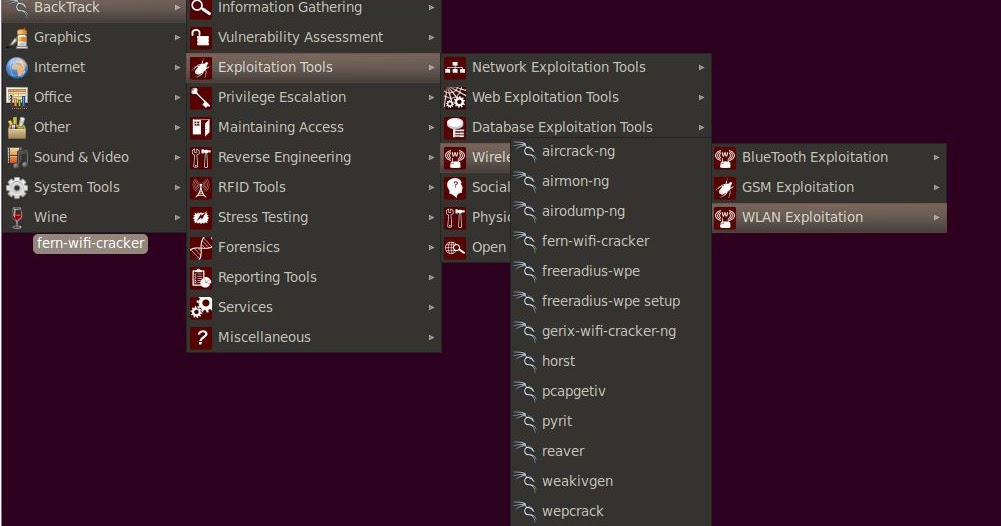
Task: Open the Other category menu
Action: [x=94, y=127]
